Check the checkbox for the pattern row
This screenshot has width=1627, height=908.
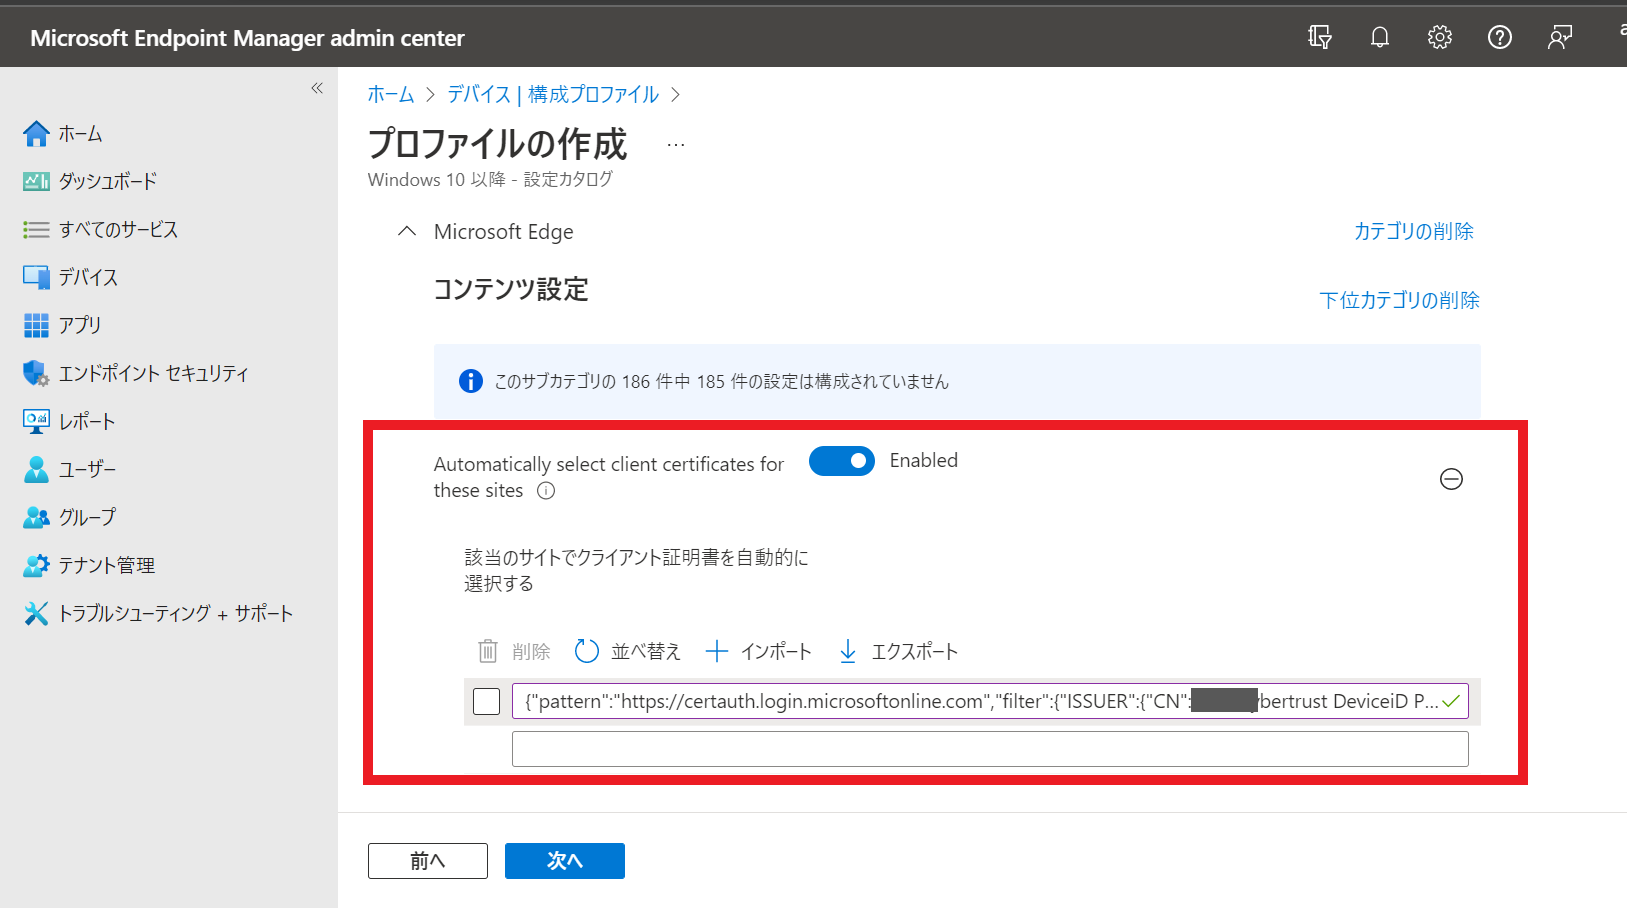[487, 702]
